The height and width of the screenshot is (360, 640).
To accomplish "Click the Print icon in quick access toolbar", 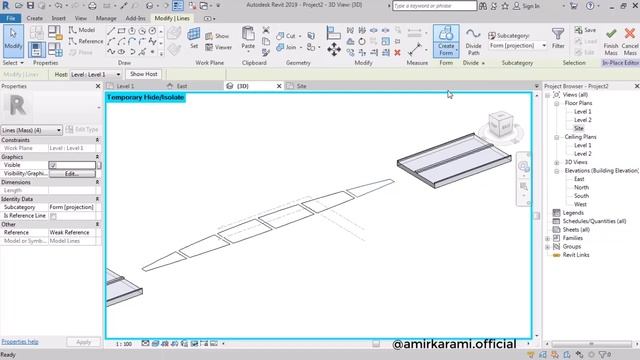I will [92, 6].
